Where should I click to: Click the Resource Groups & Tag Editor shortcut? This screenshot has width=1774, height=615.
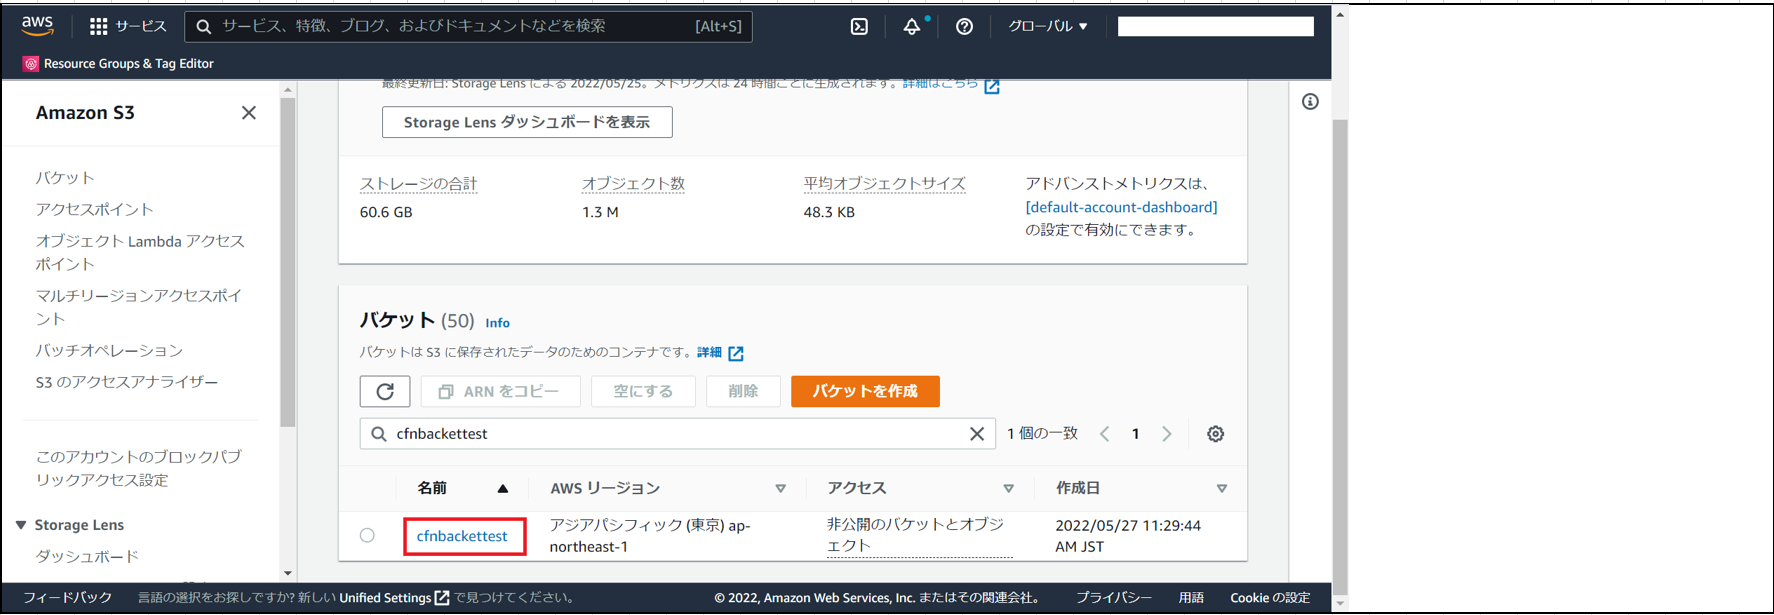118,63
